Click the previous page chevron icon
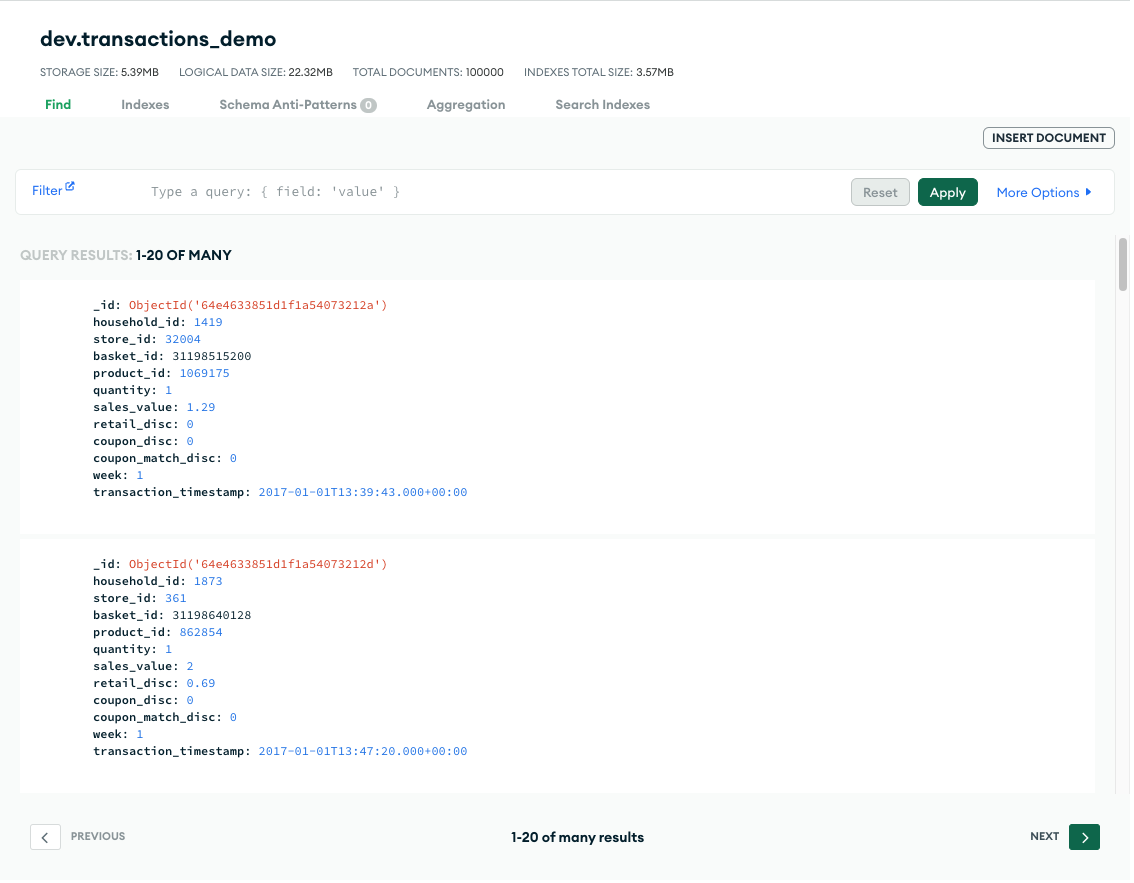The height and width of the screenshot is (883, 1134). click(45, 837)
